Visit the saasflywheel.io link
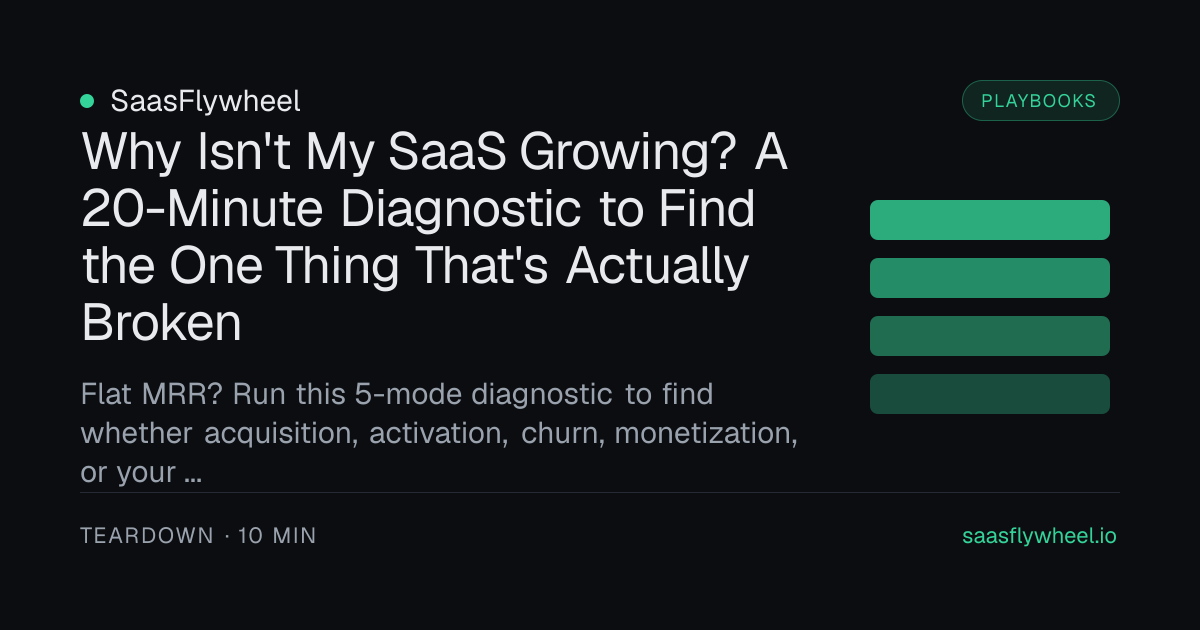Viewport: 1200px width, 630px height. pos(1039,536)
